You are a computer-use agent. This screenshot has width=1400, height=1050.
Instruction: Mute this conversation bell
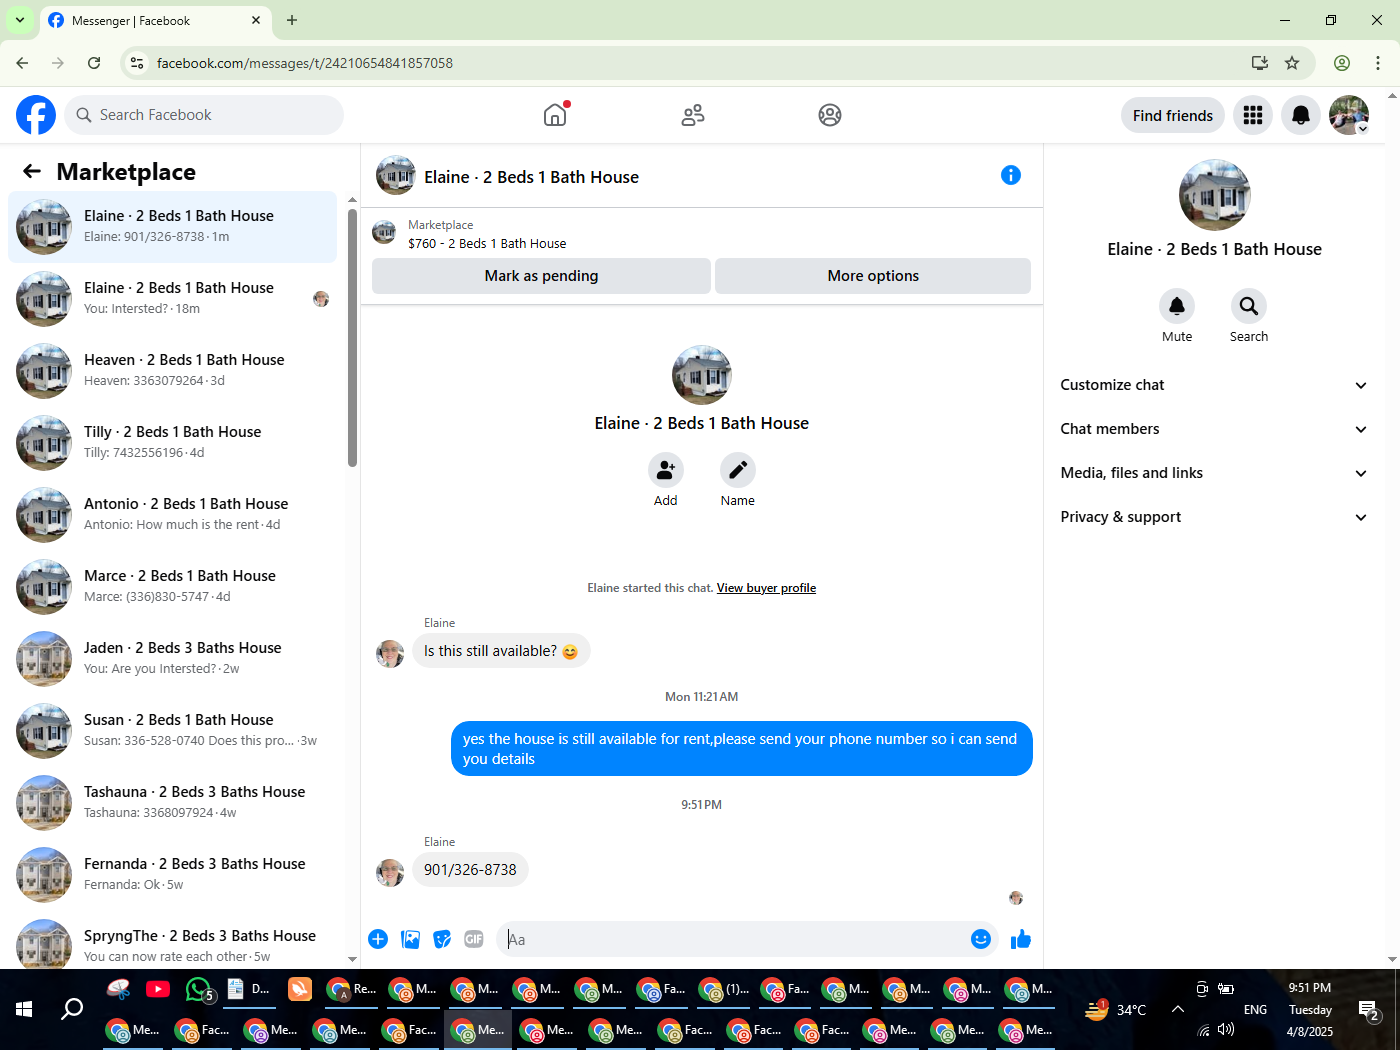pyautogui.click(x=1177, y=306)
